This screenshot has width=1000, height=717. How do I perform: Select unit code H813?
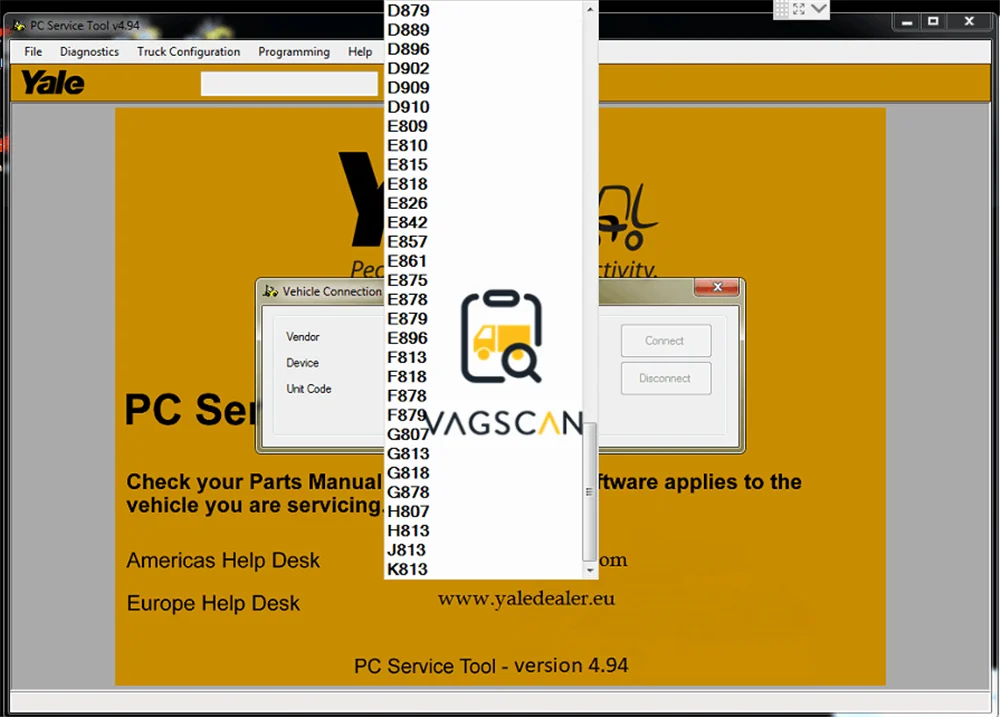[483, 531]
